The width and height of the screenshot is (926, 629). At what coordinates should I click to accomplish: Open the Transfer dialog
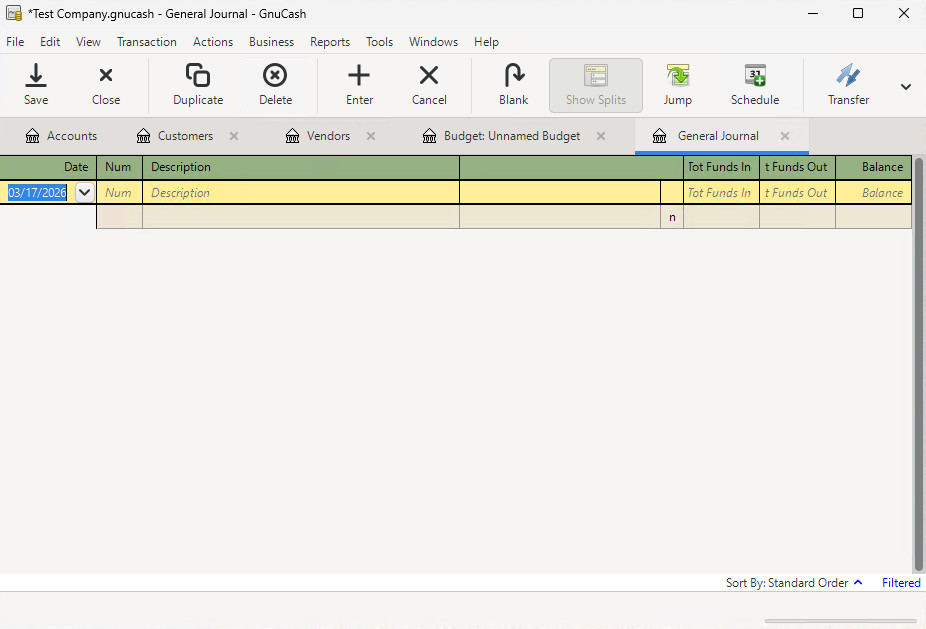tap(848, 84)
